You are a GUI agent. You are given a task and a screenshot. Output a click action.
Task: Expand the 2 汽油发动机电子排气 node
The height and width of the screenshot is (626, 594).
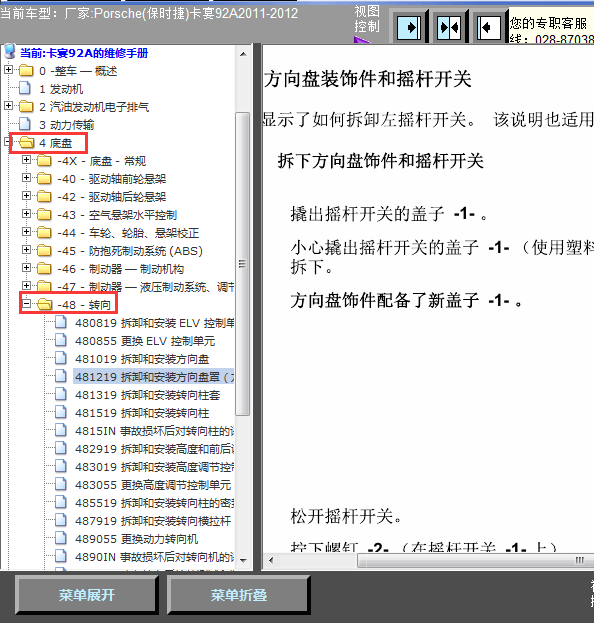(8, 105)
